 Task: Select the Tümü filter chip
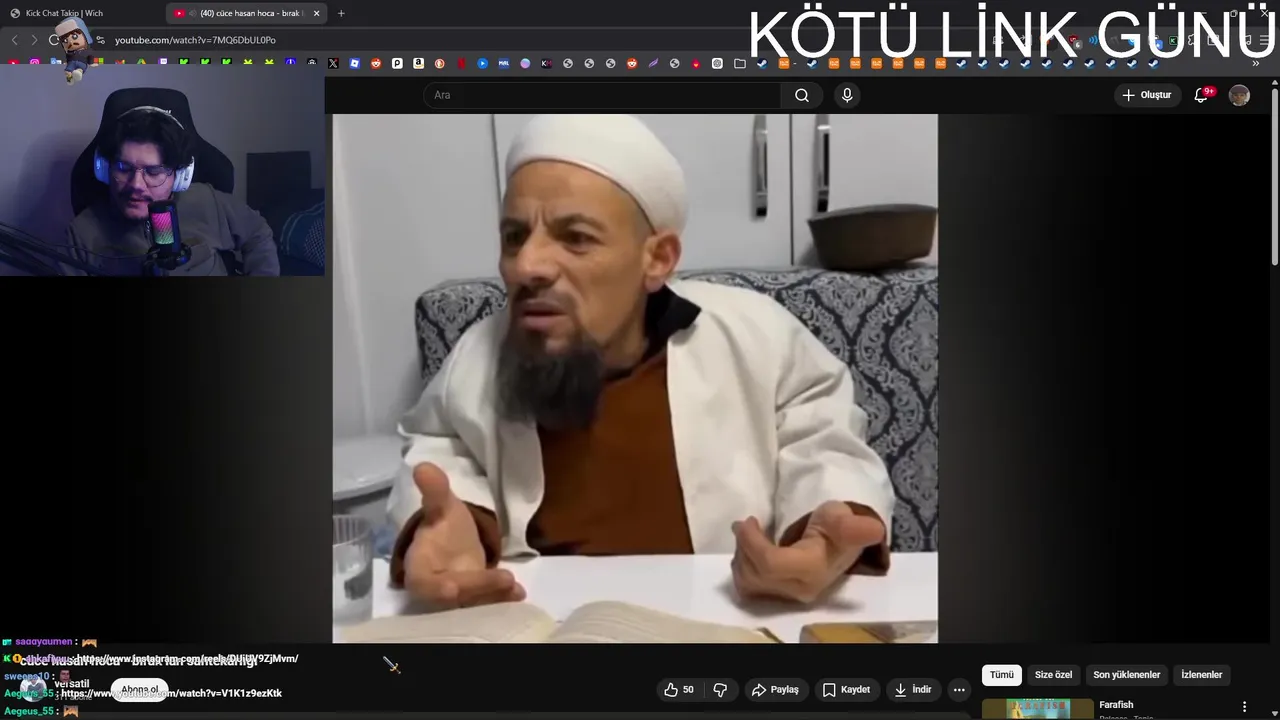pos(1002,675)
